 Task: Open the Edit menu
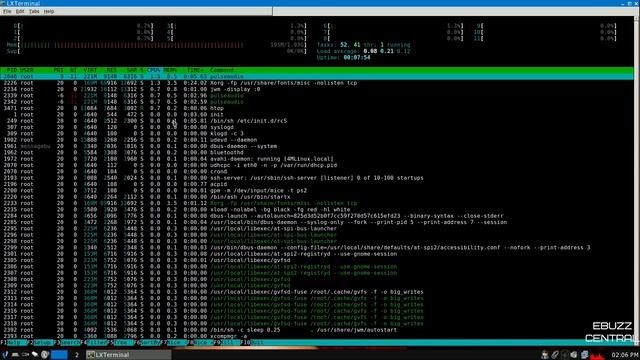[20, 11]
